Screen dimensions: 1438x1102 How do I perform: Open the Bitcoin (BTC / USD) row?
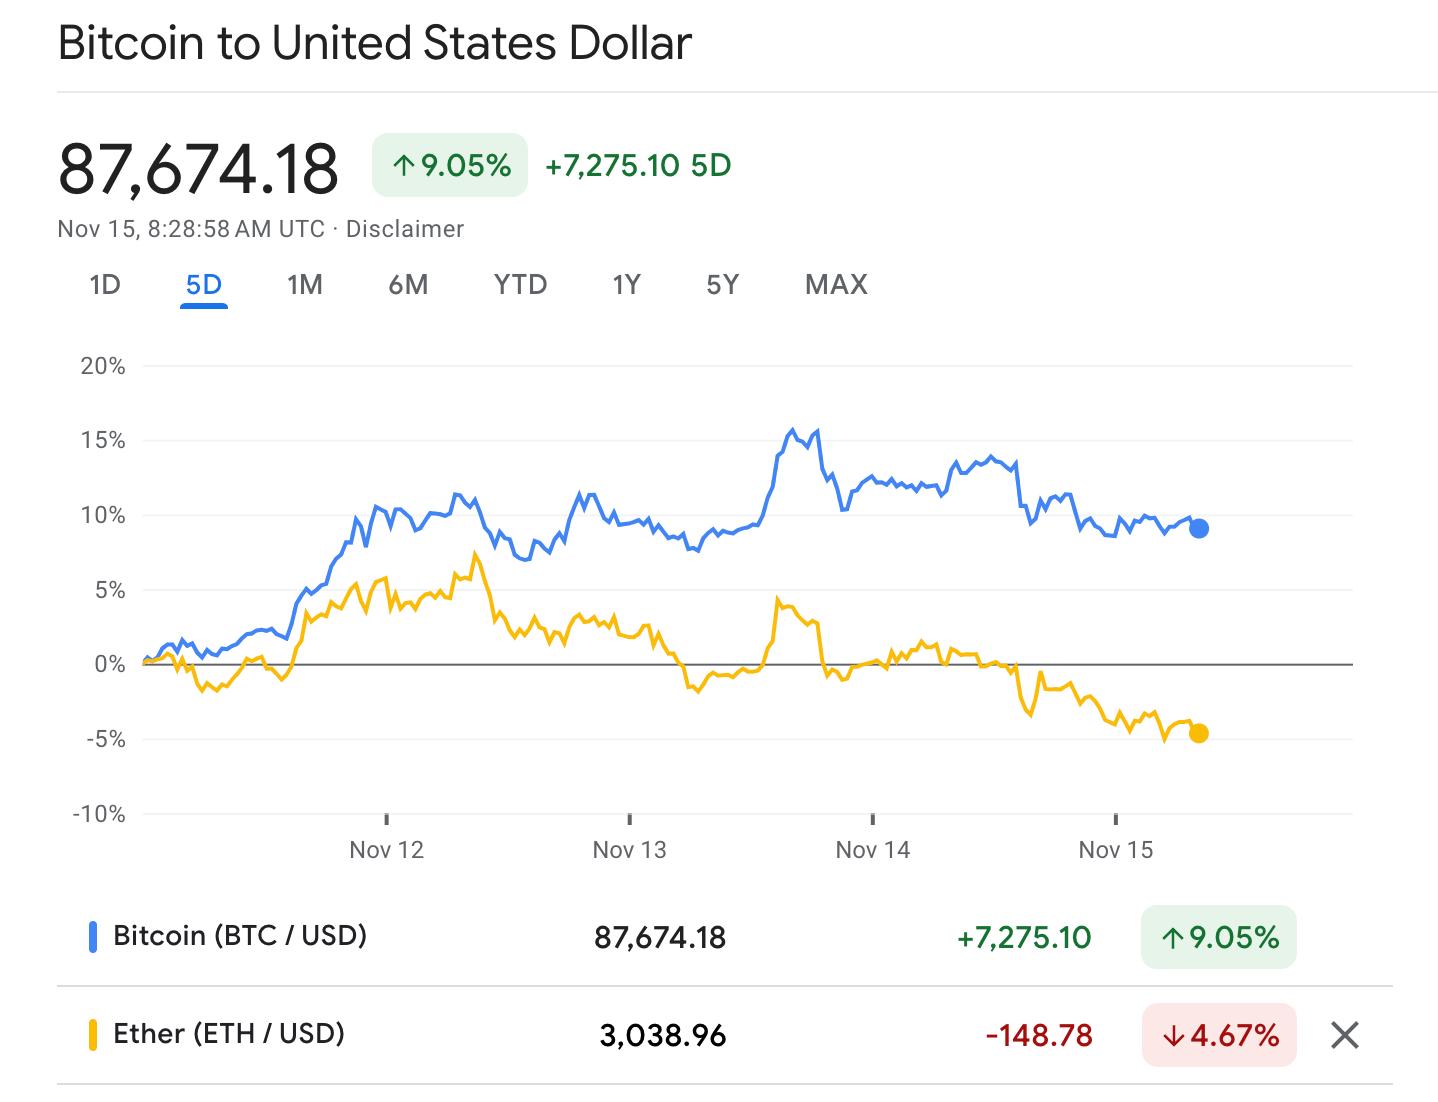tap(725, 937)
